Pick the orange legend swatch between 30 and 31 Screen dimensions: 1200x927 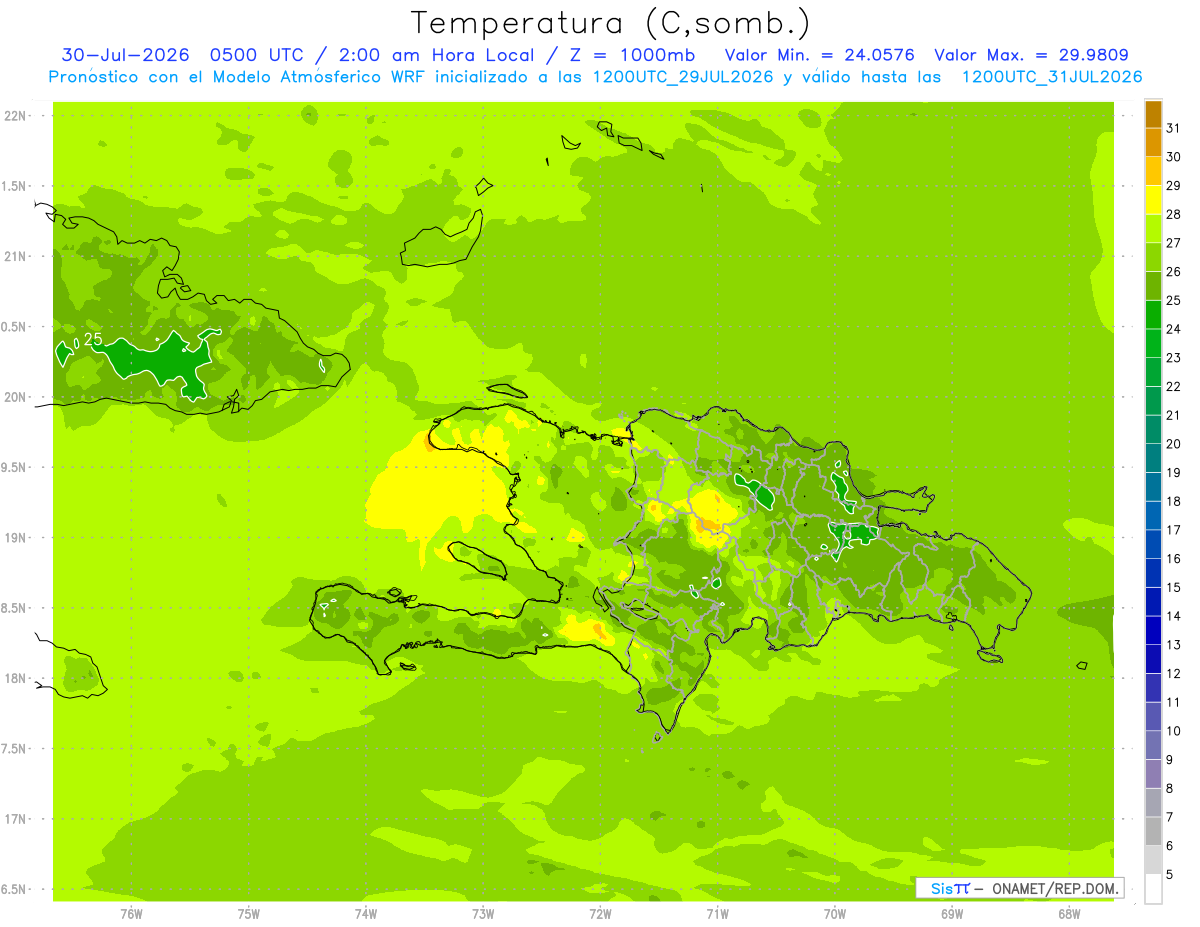pyautogui.click(x=1153, y=143)
